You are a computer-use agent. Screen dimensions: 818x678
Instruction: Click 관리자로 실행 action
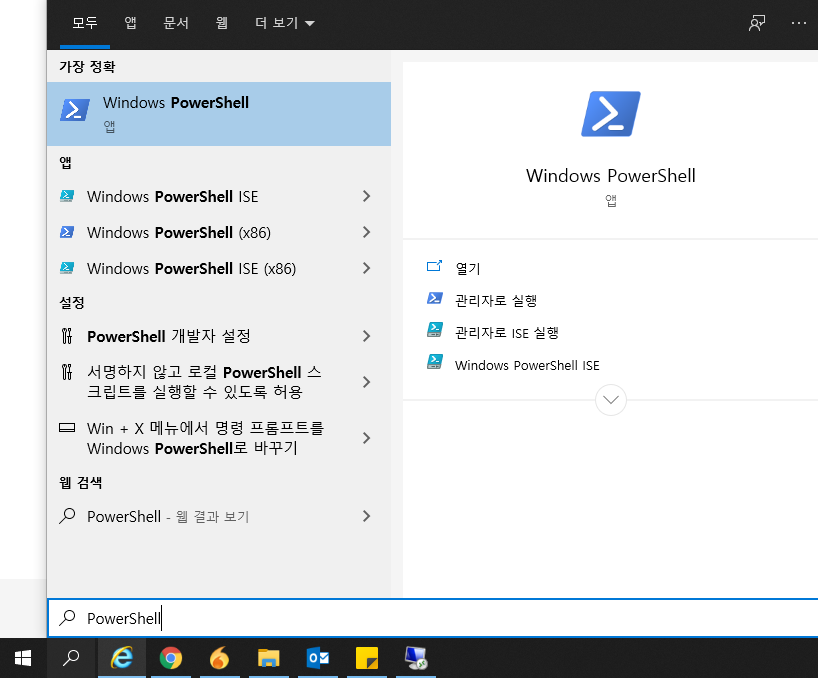coord(496,301)
